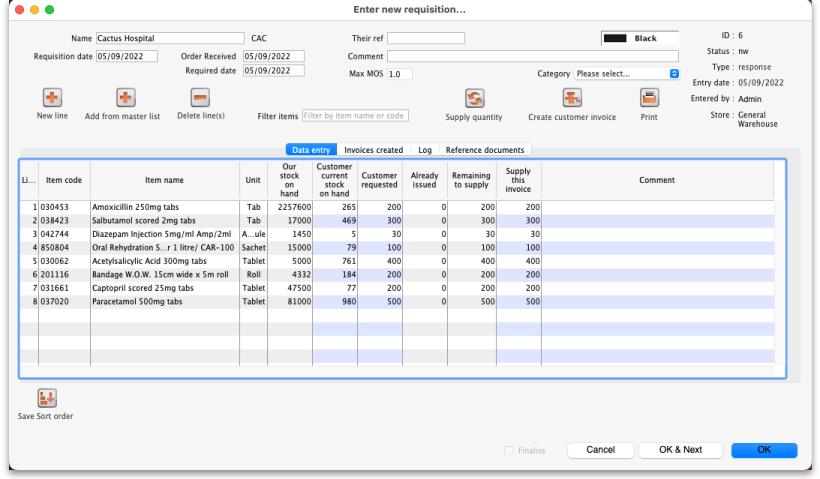Open the Log tab
This screenshot has height=479, width=820.
425,150
